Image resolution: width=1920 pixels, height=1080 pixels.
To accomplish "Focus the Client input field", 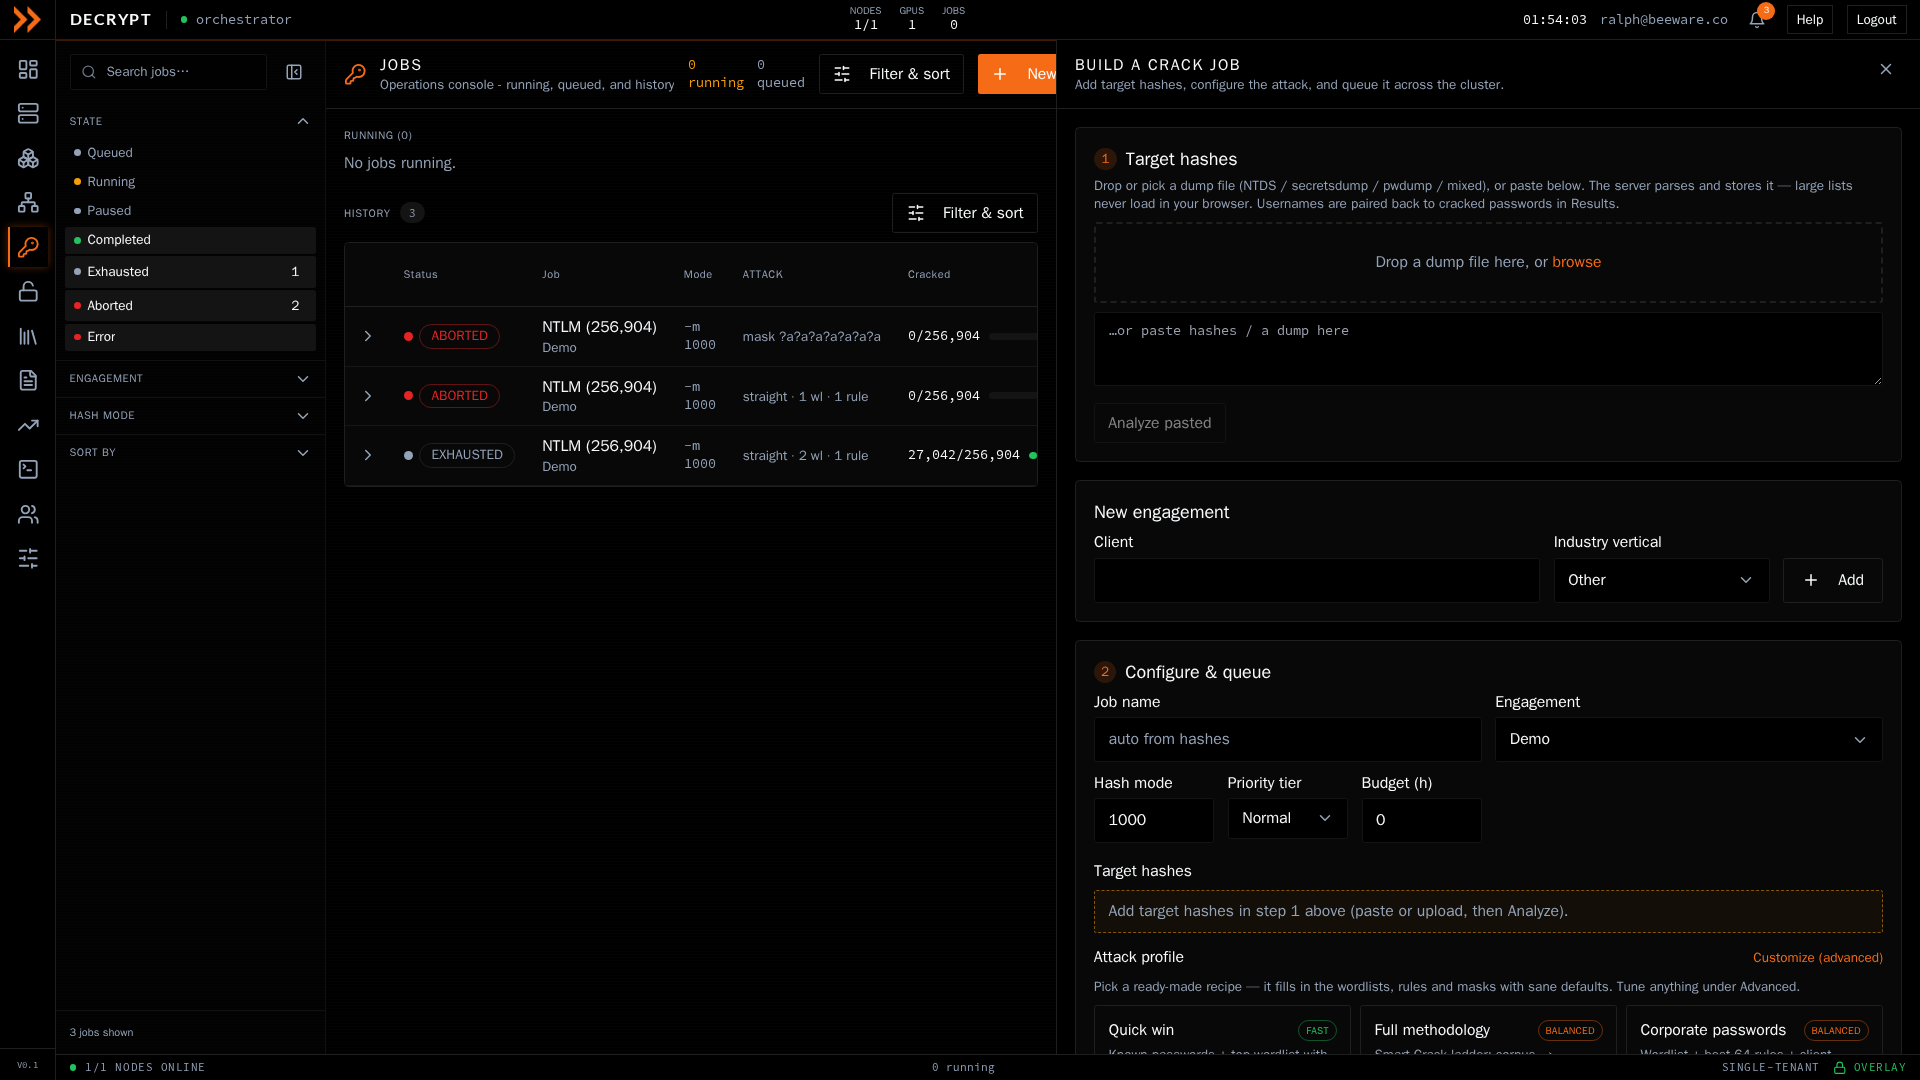I will [x=1316, y=580].
